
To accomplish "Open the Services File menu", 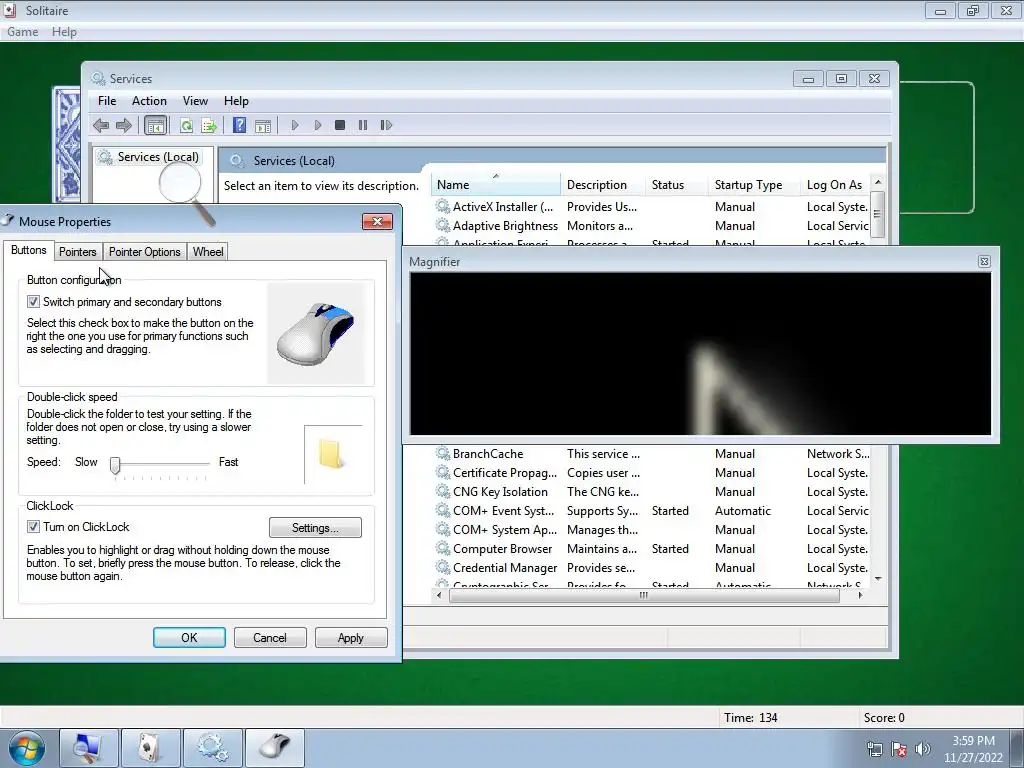I will tap(106, 101).
